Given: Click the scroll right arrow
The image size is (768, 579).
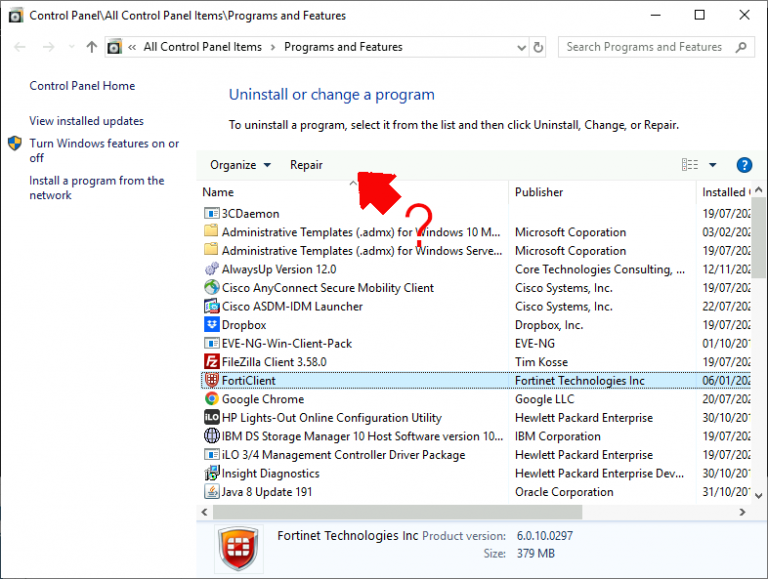Looking at the screenshot, I should (x=743, y=512).
